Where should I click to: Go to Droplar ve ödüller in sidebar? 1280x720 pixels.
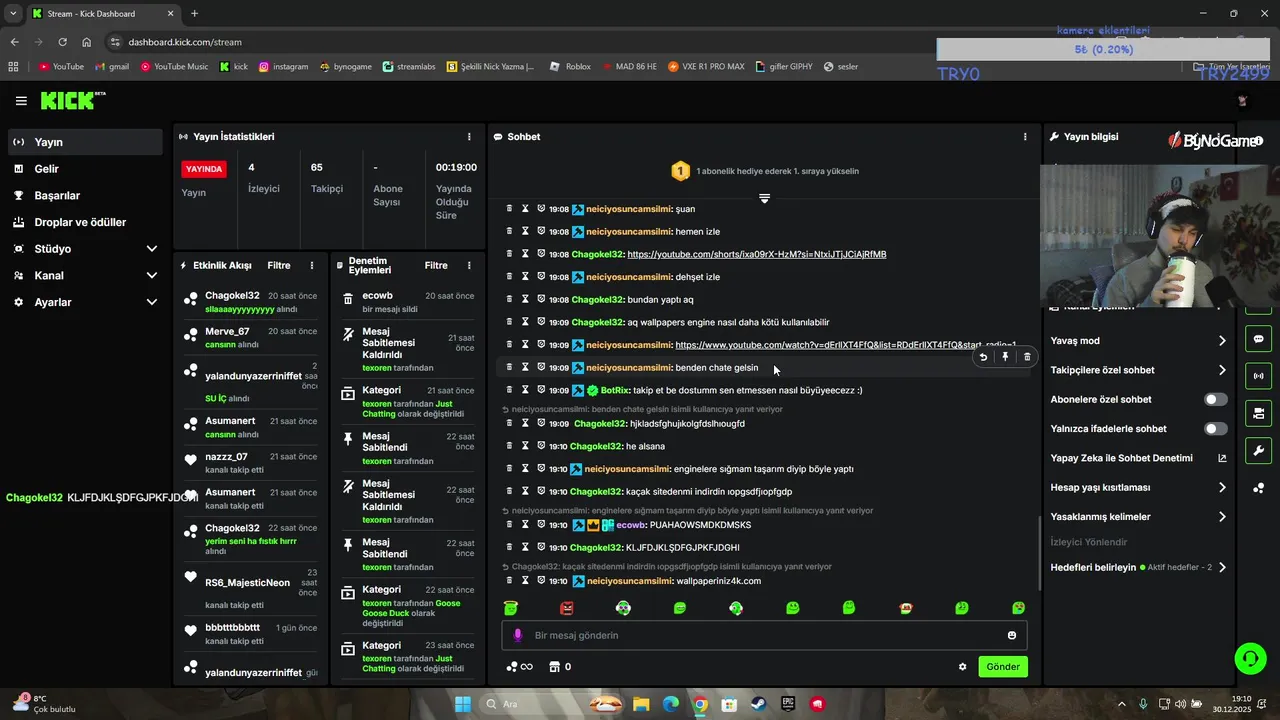[x=86, y=222]
